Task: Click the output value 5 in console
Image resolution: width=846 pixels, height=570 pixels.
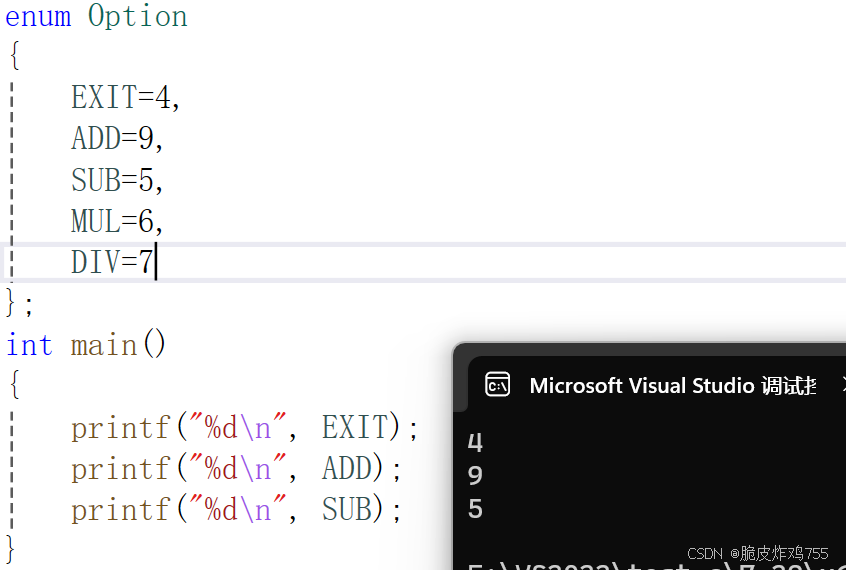Action: 475,509
